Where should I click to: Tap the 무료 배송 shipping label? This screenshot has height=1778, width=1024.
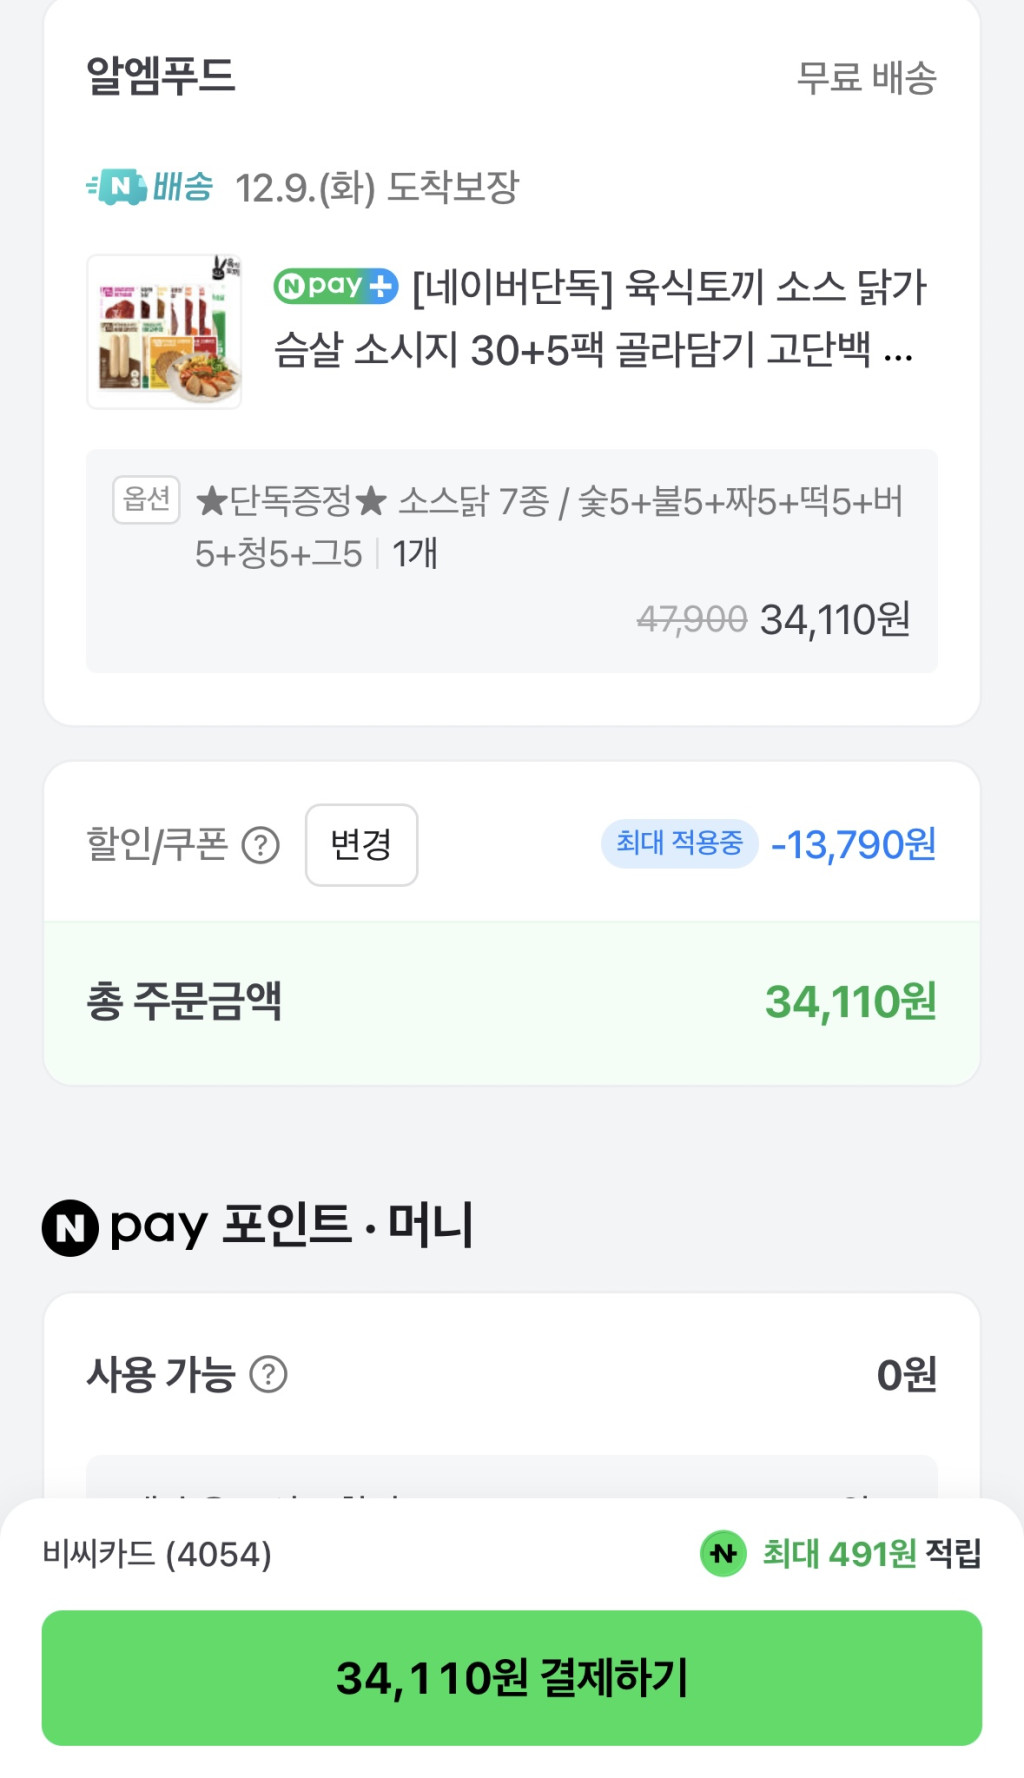866,77
